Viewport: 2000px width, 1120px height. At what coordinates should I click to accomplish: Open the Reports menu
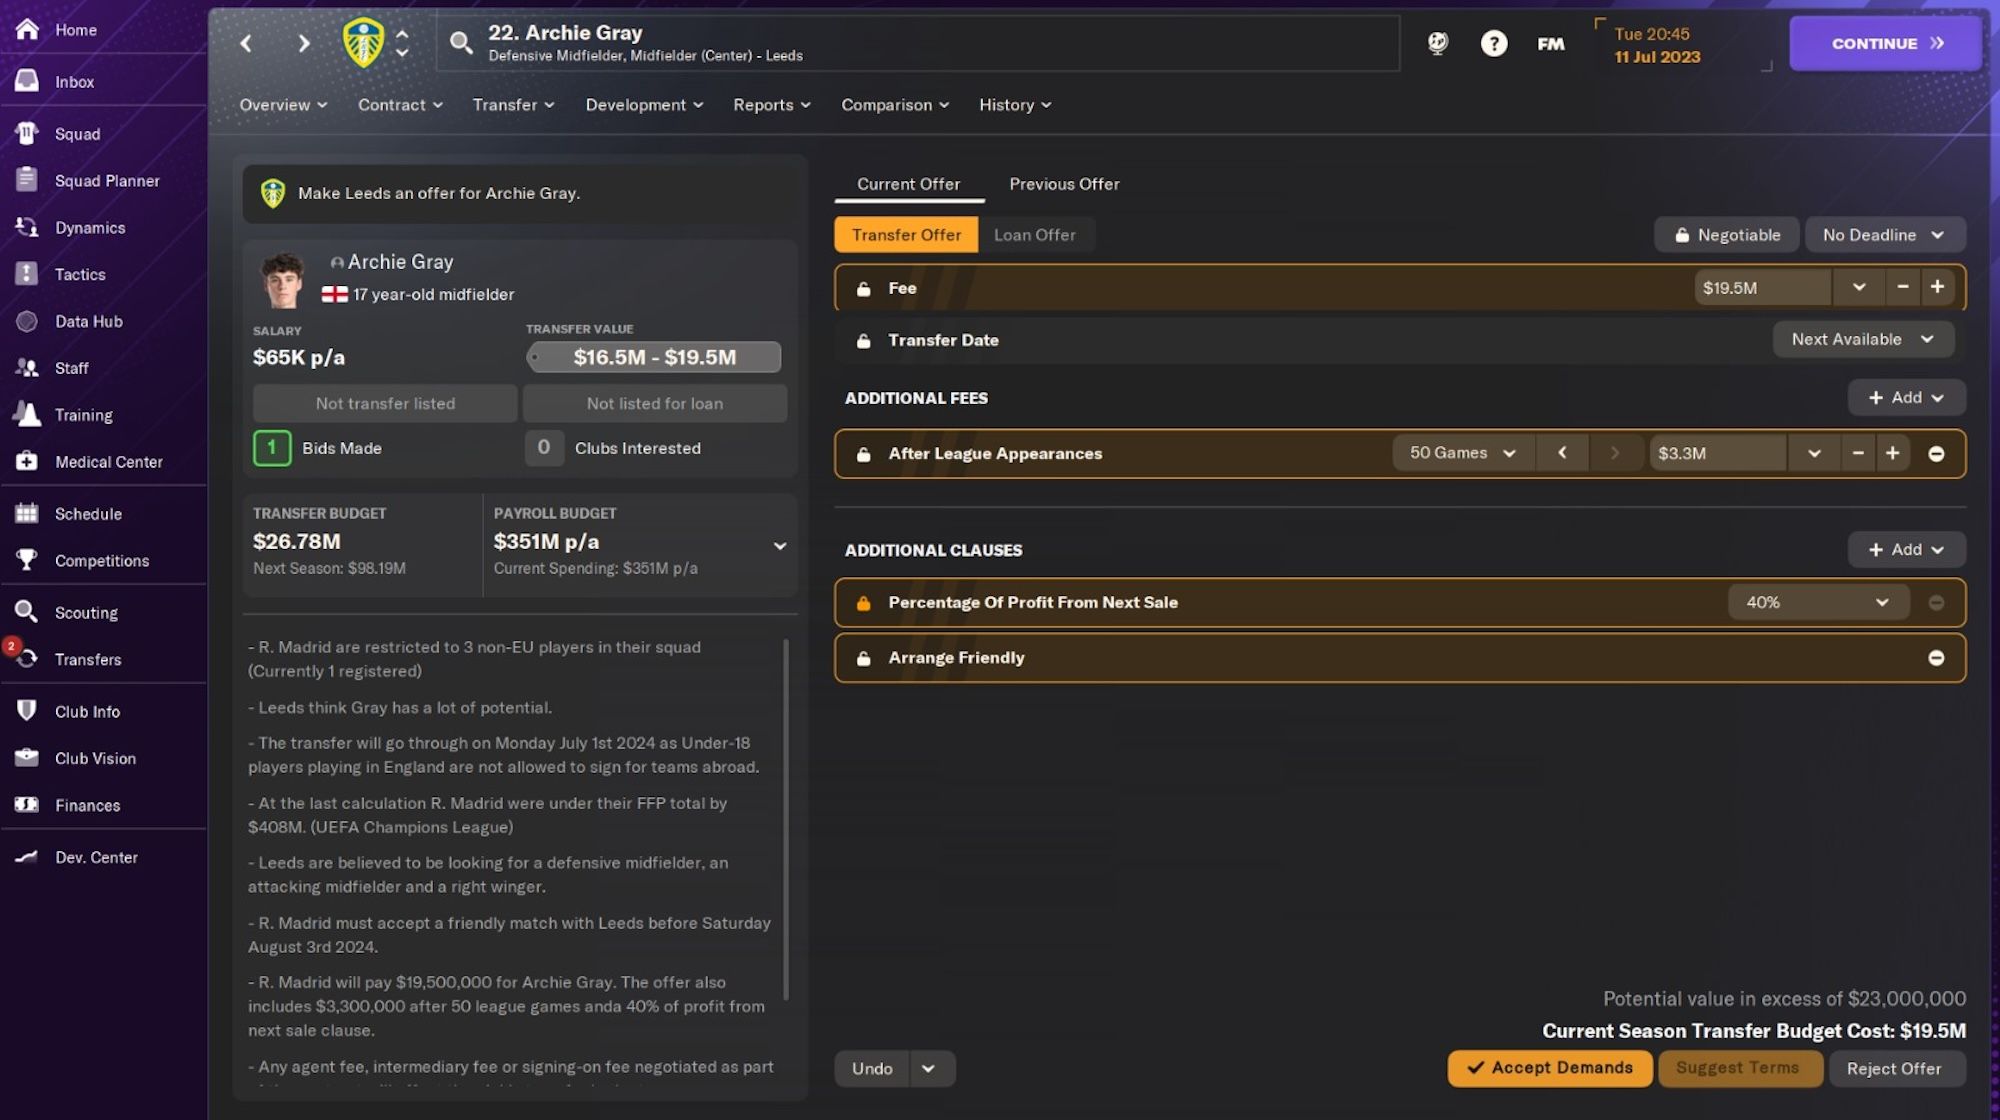click(x=771, y=105)
